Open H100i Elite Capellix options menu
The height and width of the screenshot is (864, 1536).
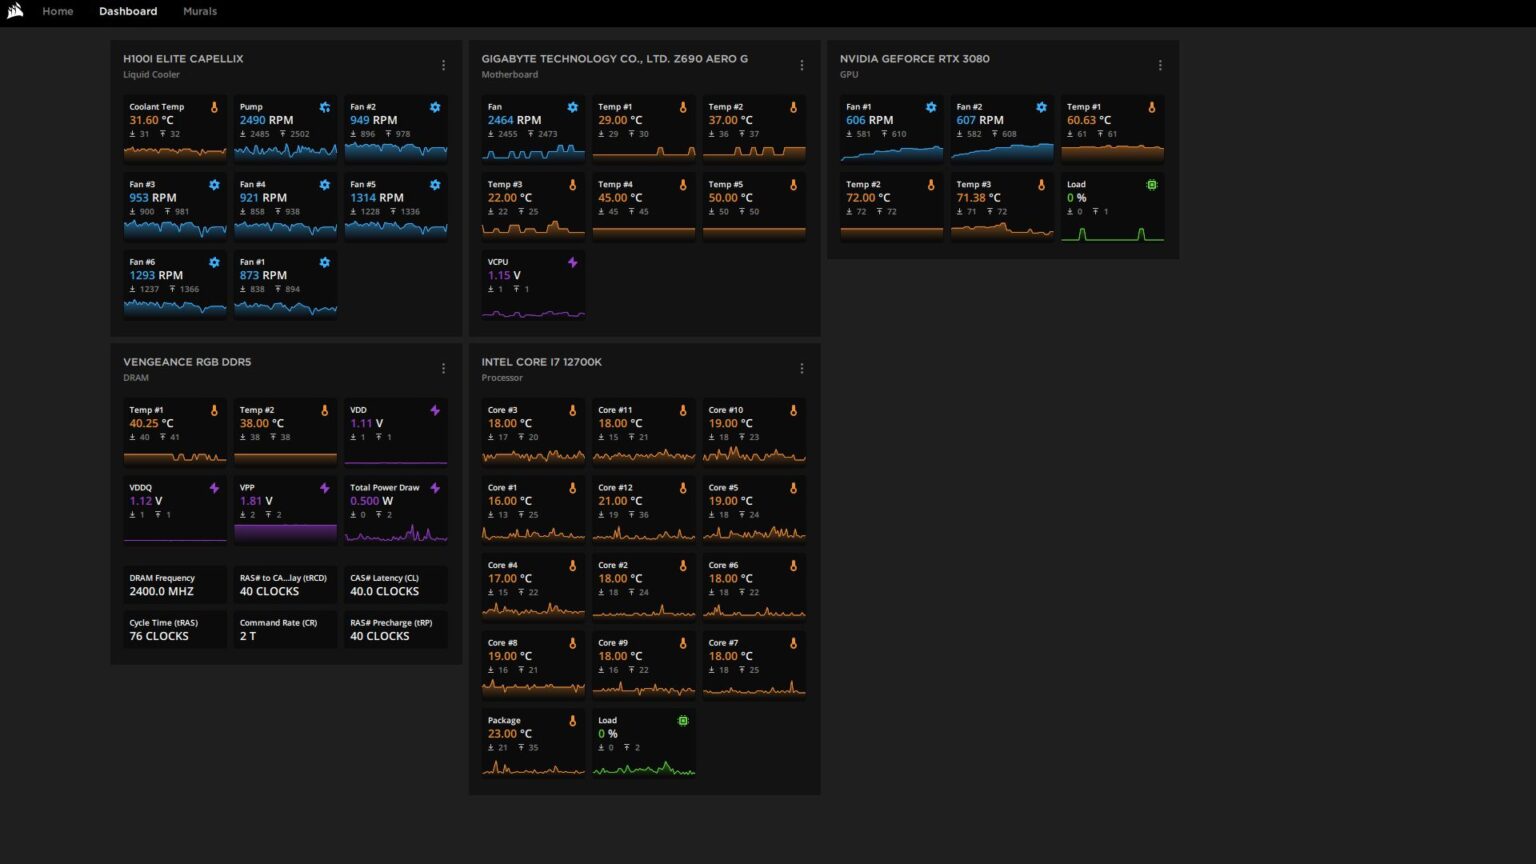point(444,66)
